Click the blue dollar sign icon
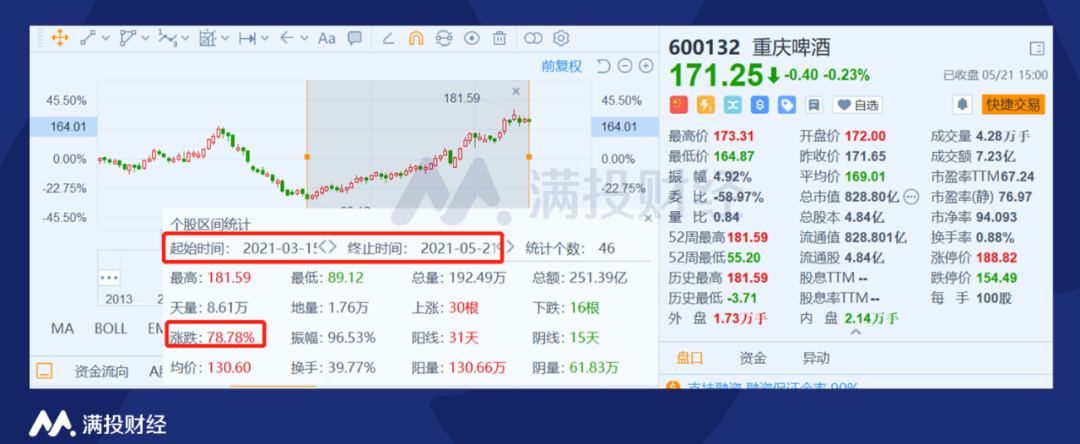This screenshot has height=444, width=1080. click(760, 105)
